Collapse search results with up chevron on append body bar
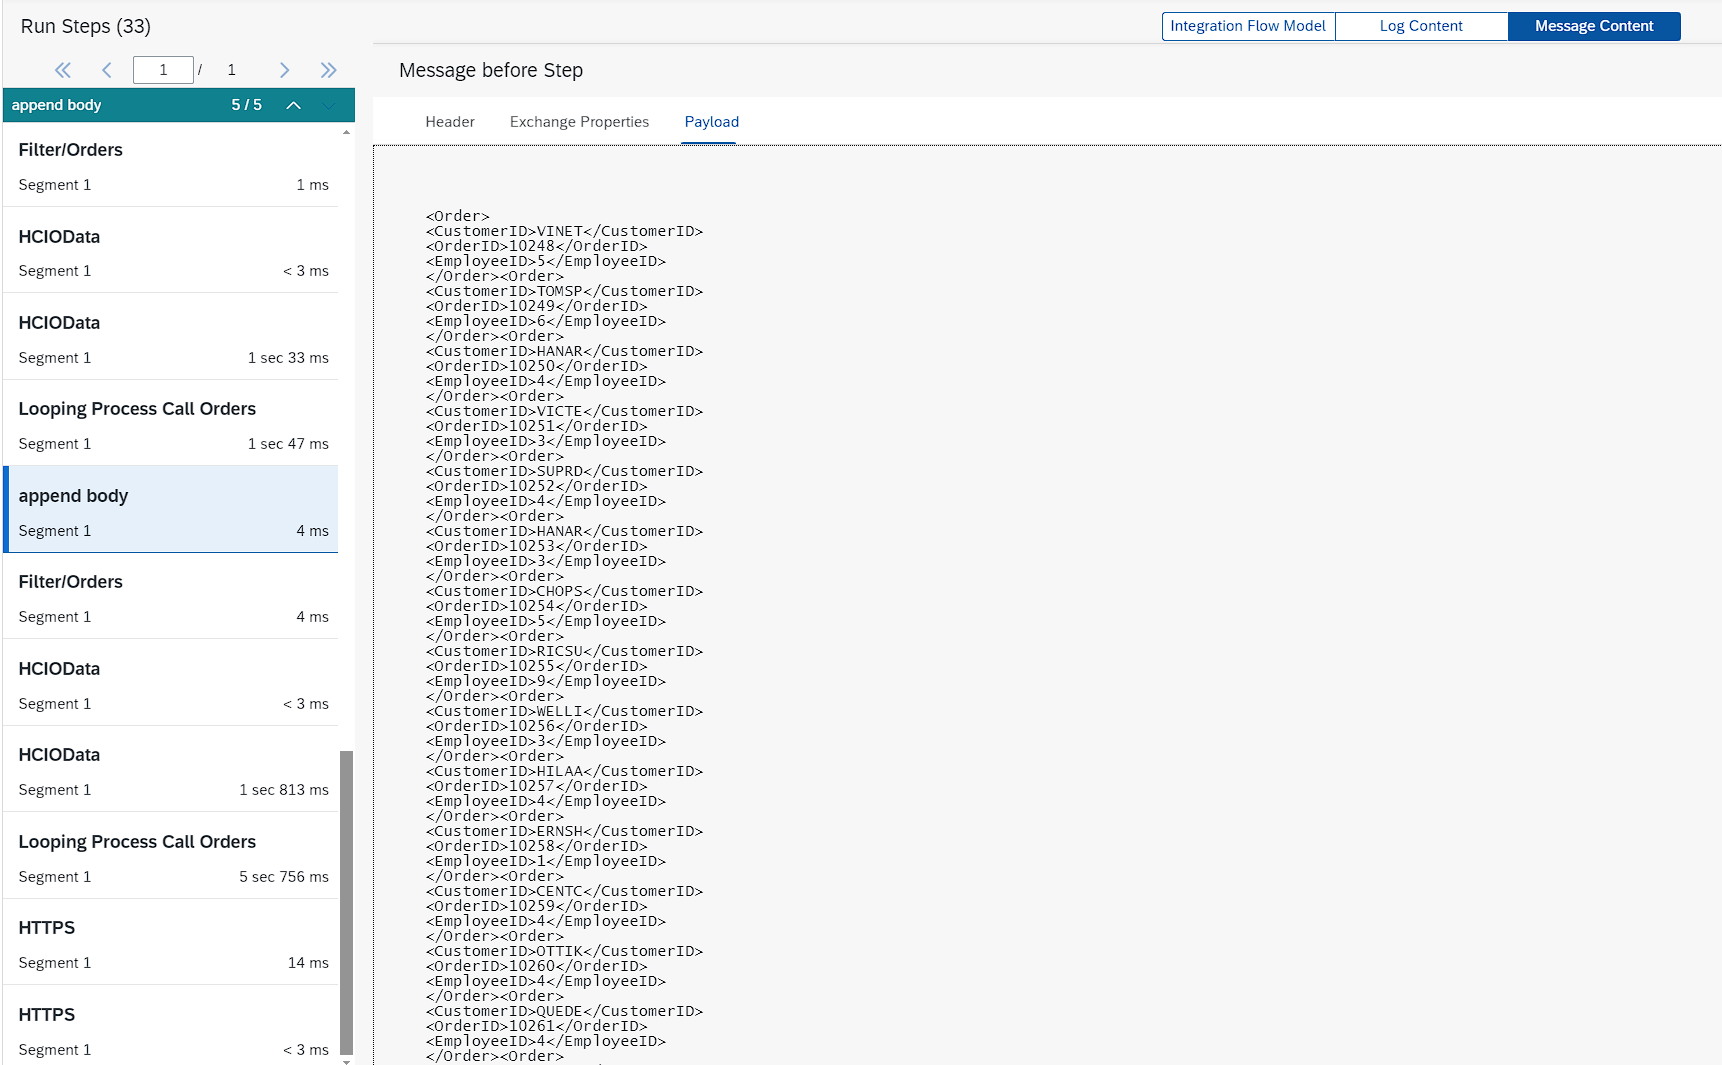 tap(293, 105)
